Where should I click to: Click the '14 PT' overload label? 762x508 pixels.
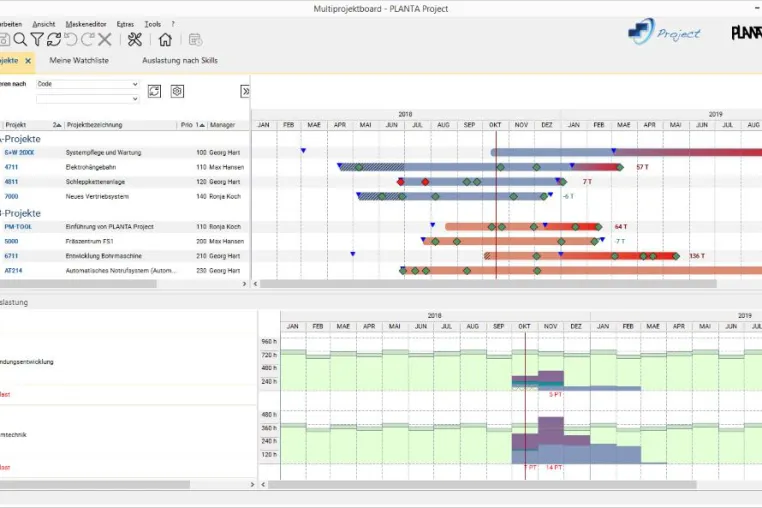(x=554, y=467)
